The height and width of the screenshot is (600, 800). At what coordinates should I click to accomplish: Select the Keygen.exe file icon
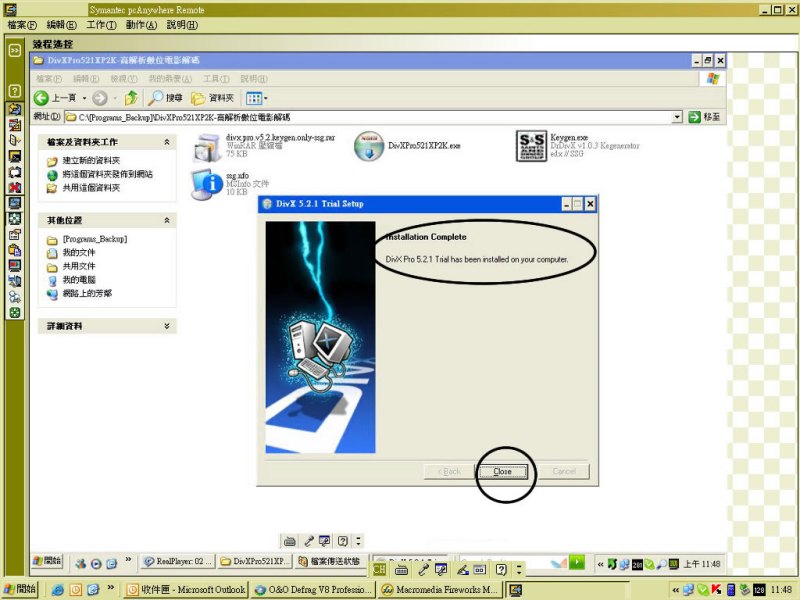click(531, 146)
